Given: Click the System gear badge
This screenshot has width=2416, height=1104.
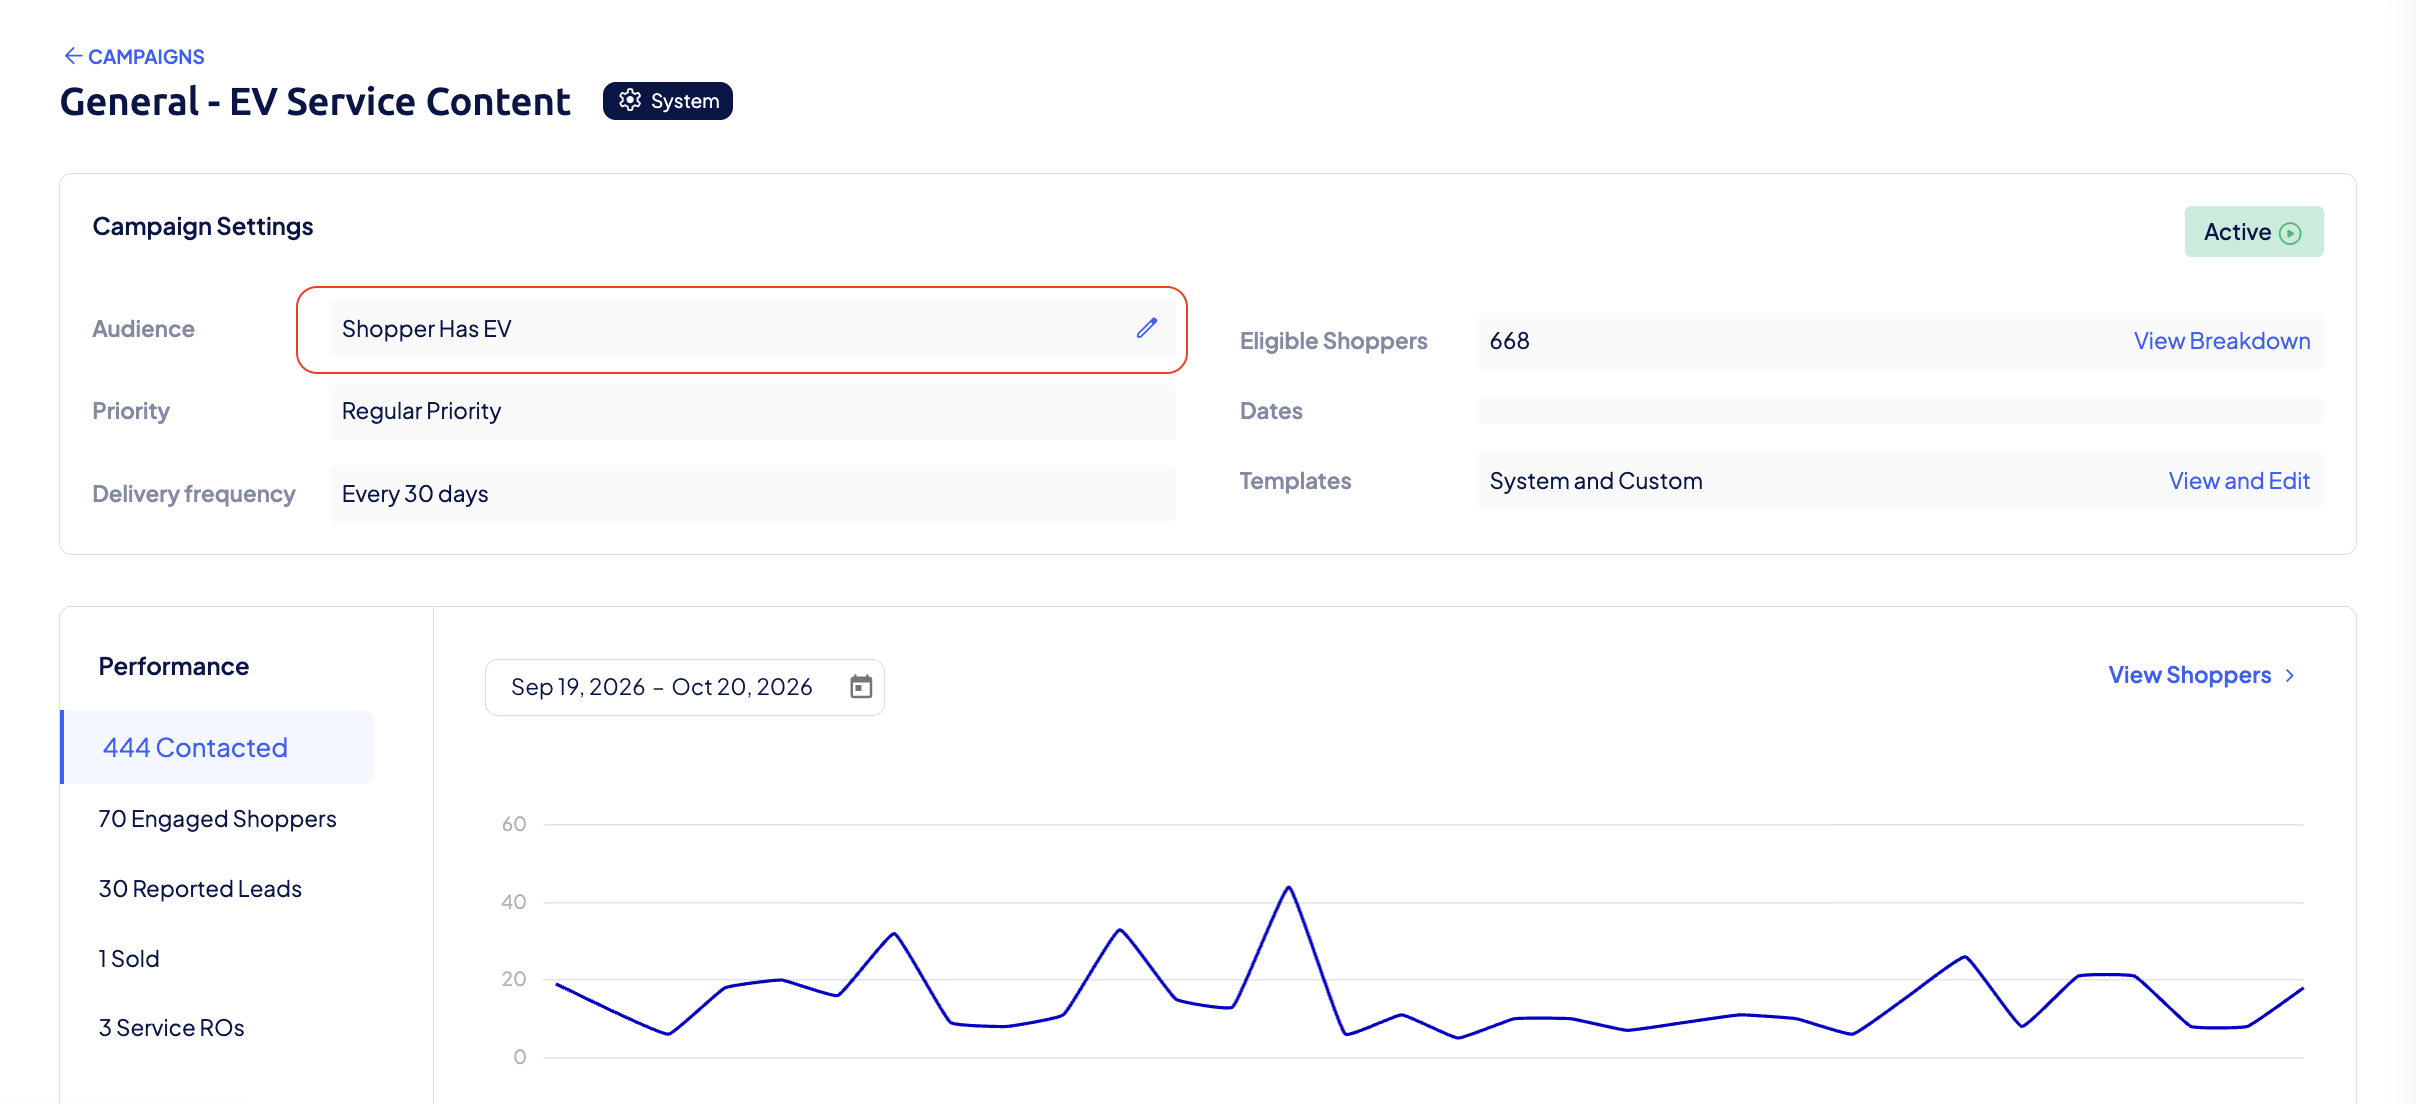Looking at the screenshot, I should click(x=667, y=101).
